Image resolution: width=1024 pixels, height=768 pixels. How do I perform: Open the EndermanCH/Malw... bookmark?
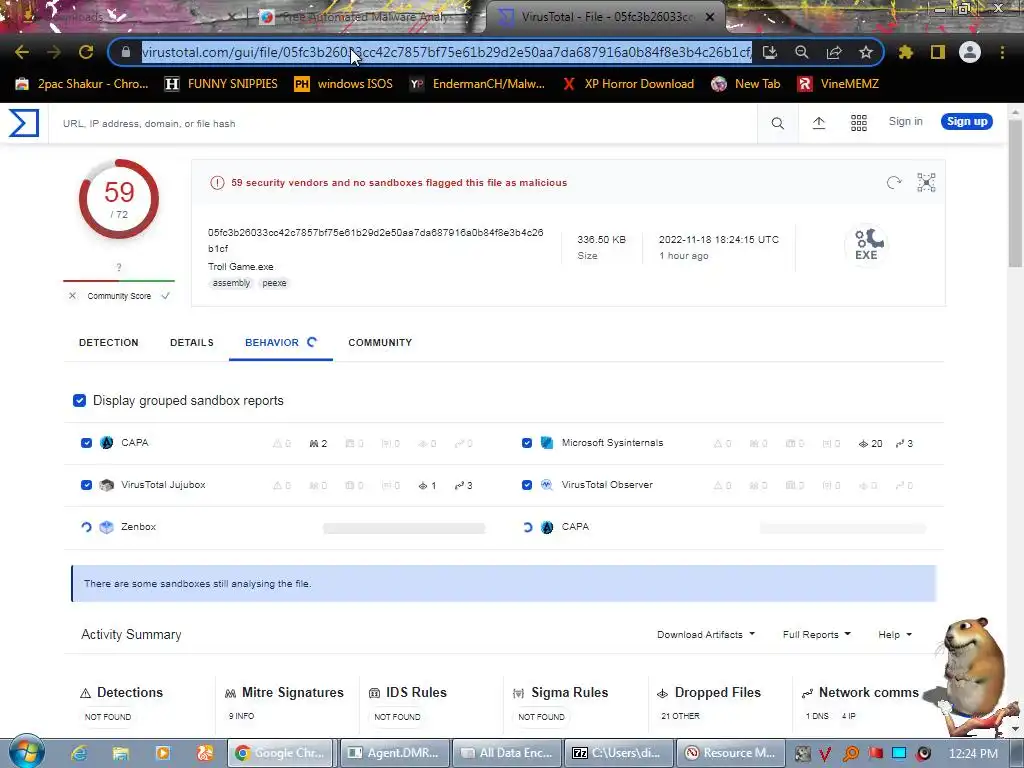click(x=477, y=84)
